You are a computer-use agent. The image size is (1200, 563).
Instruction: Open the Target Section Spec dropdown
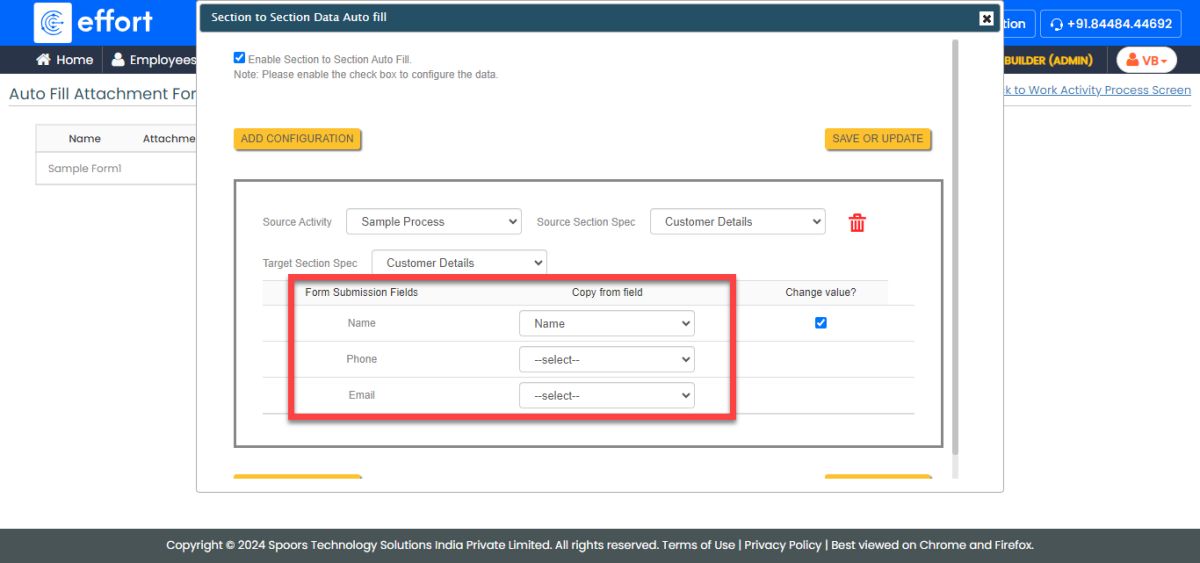tap(460, 263)
